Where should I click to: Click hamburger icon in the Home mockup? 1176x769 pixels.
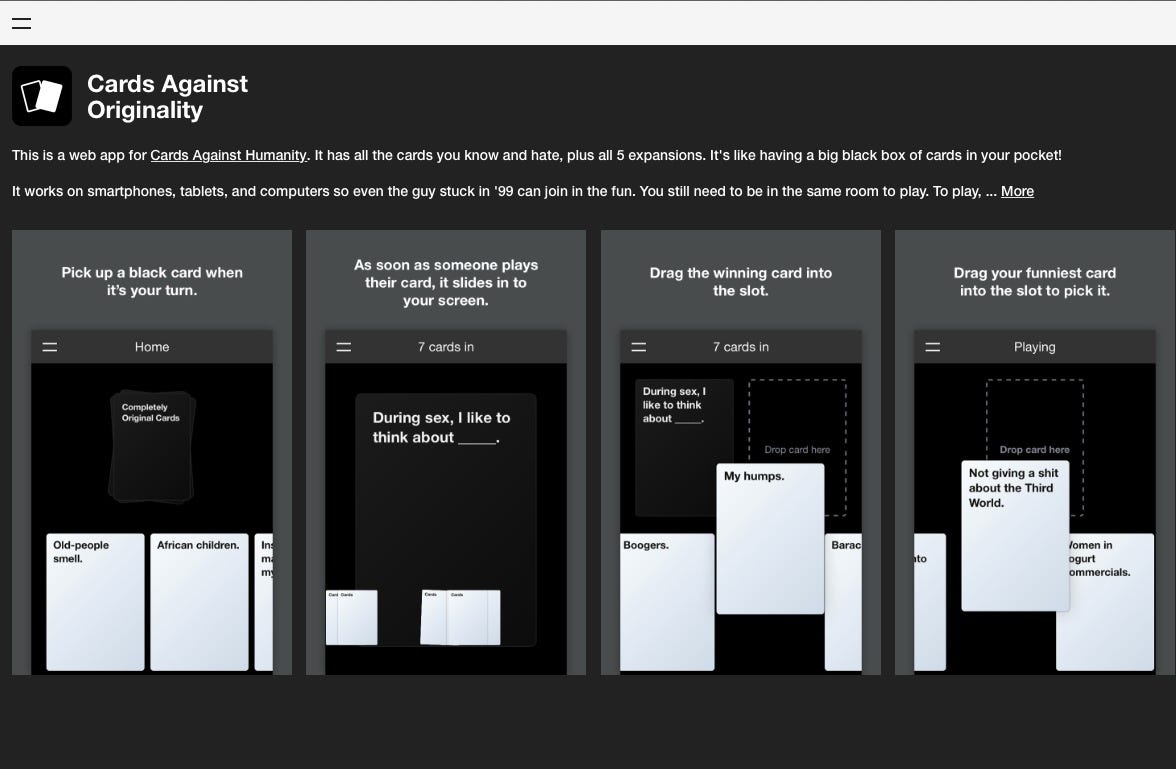50,347
